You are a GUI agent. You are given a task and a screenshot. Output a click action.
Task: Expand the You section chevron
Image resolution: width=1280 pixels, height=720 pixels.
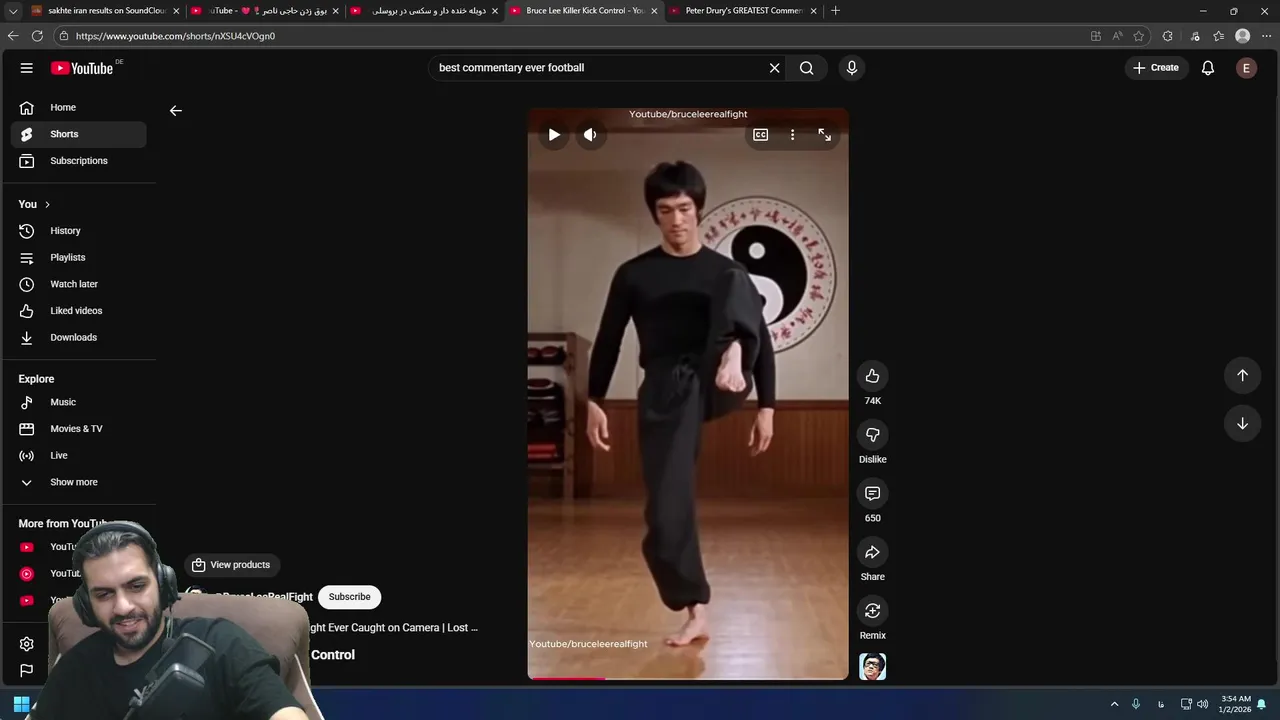click(x=47, y=205)
